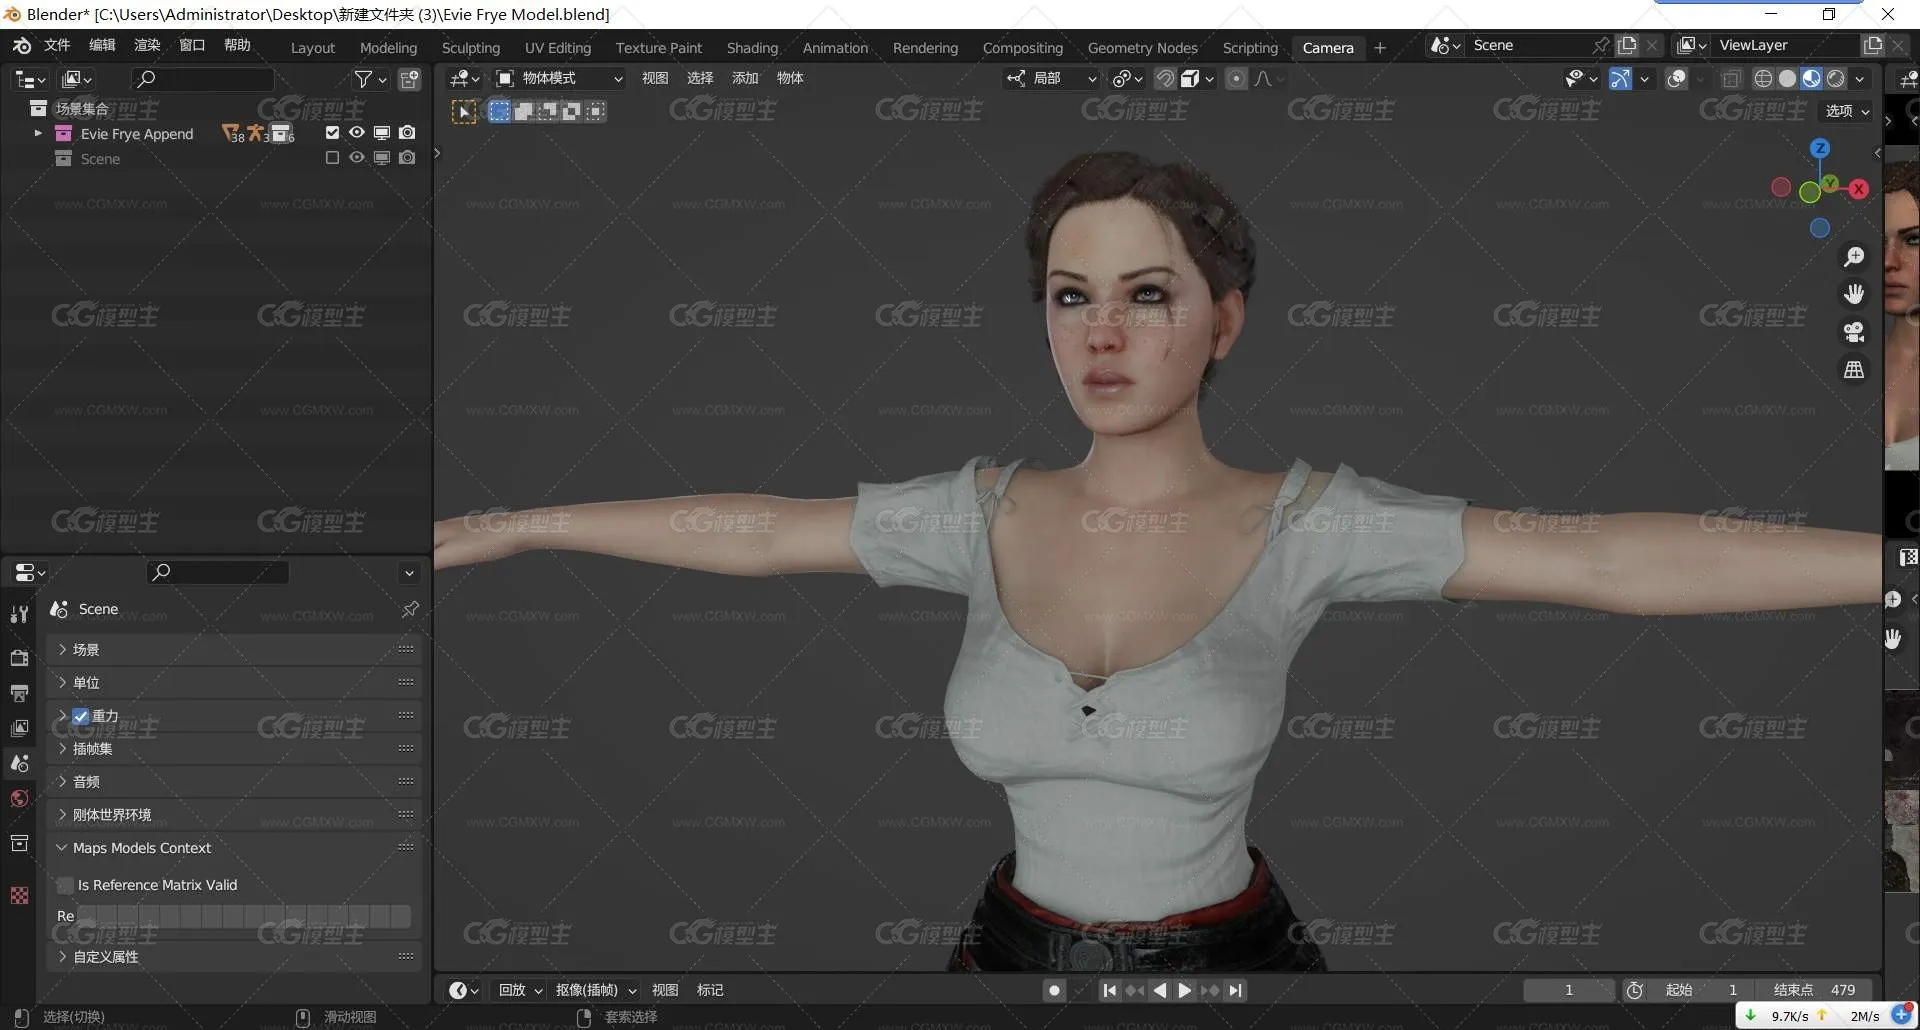This screenshot has height=1030, width=1920.
Task: Toggle Is Reference Matrix Valid checkbox
Action: click(x=66, y=885)
